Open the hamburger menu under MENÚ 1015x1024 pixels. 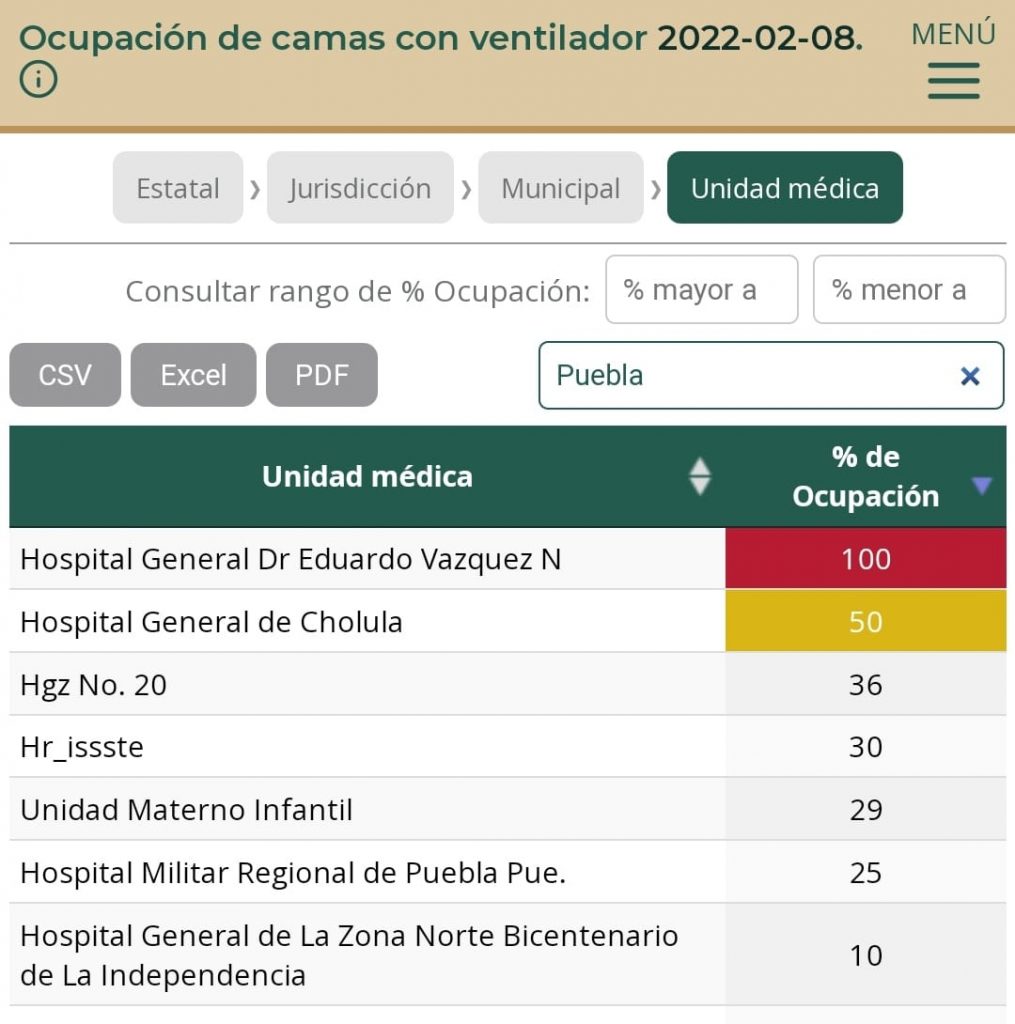pos(953,82)
